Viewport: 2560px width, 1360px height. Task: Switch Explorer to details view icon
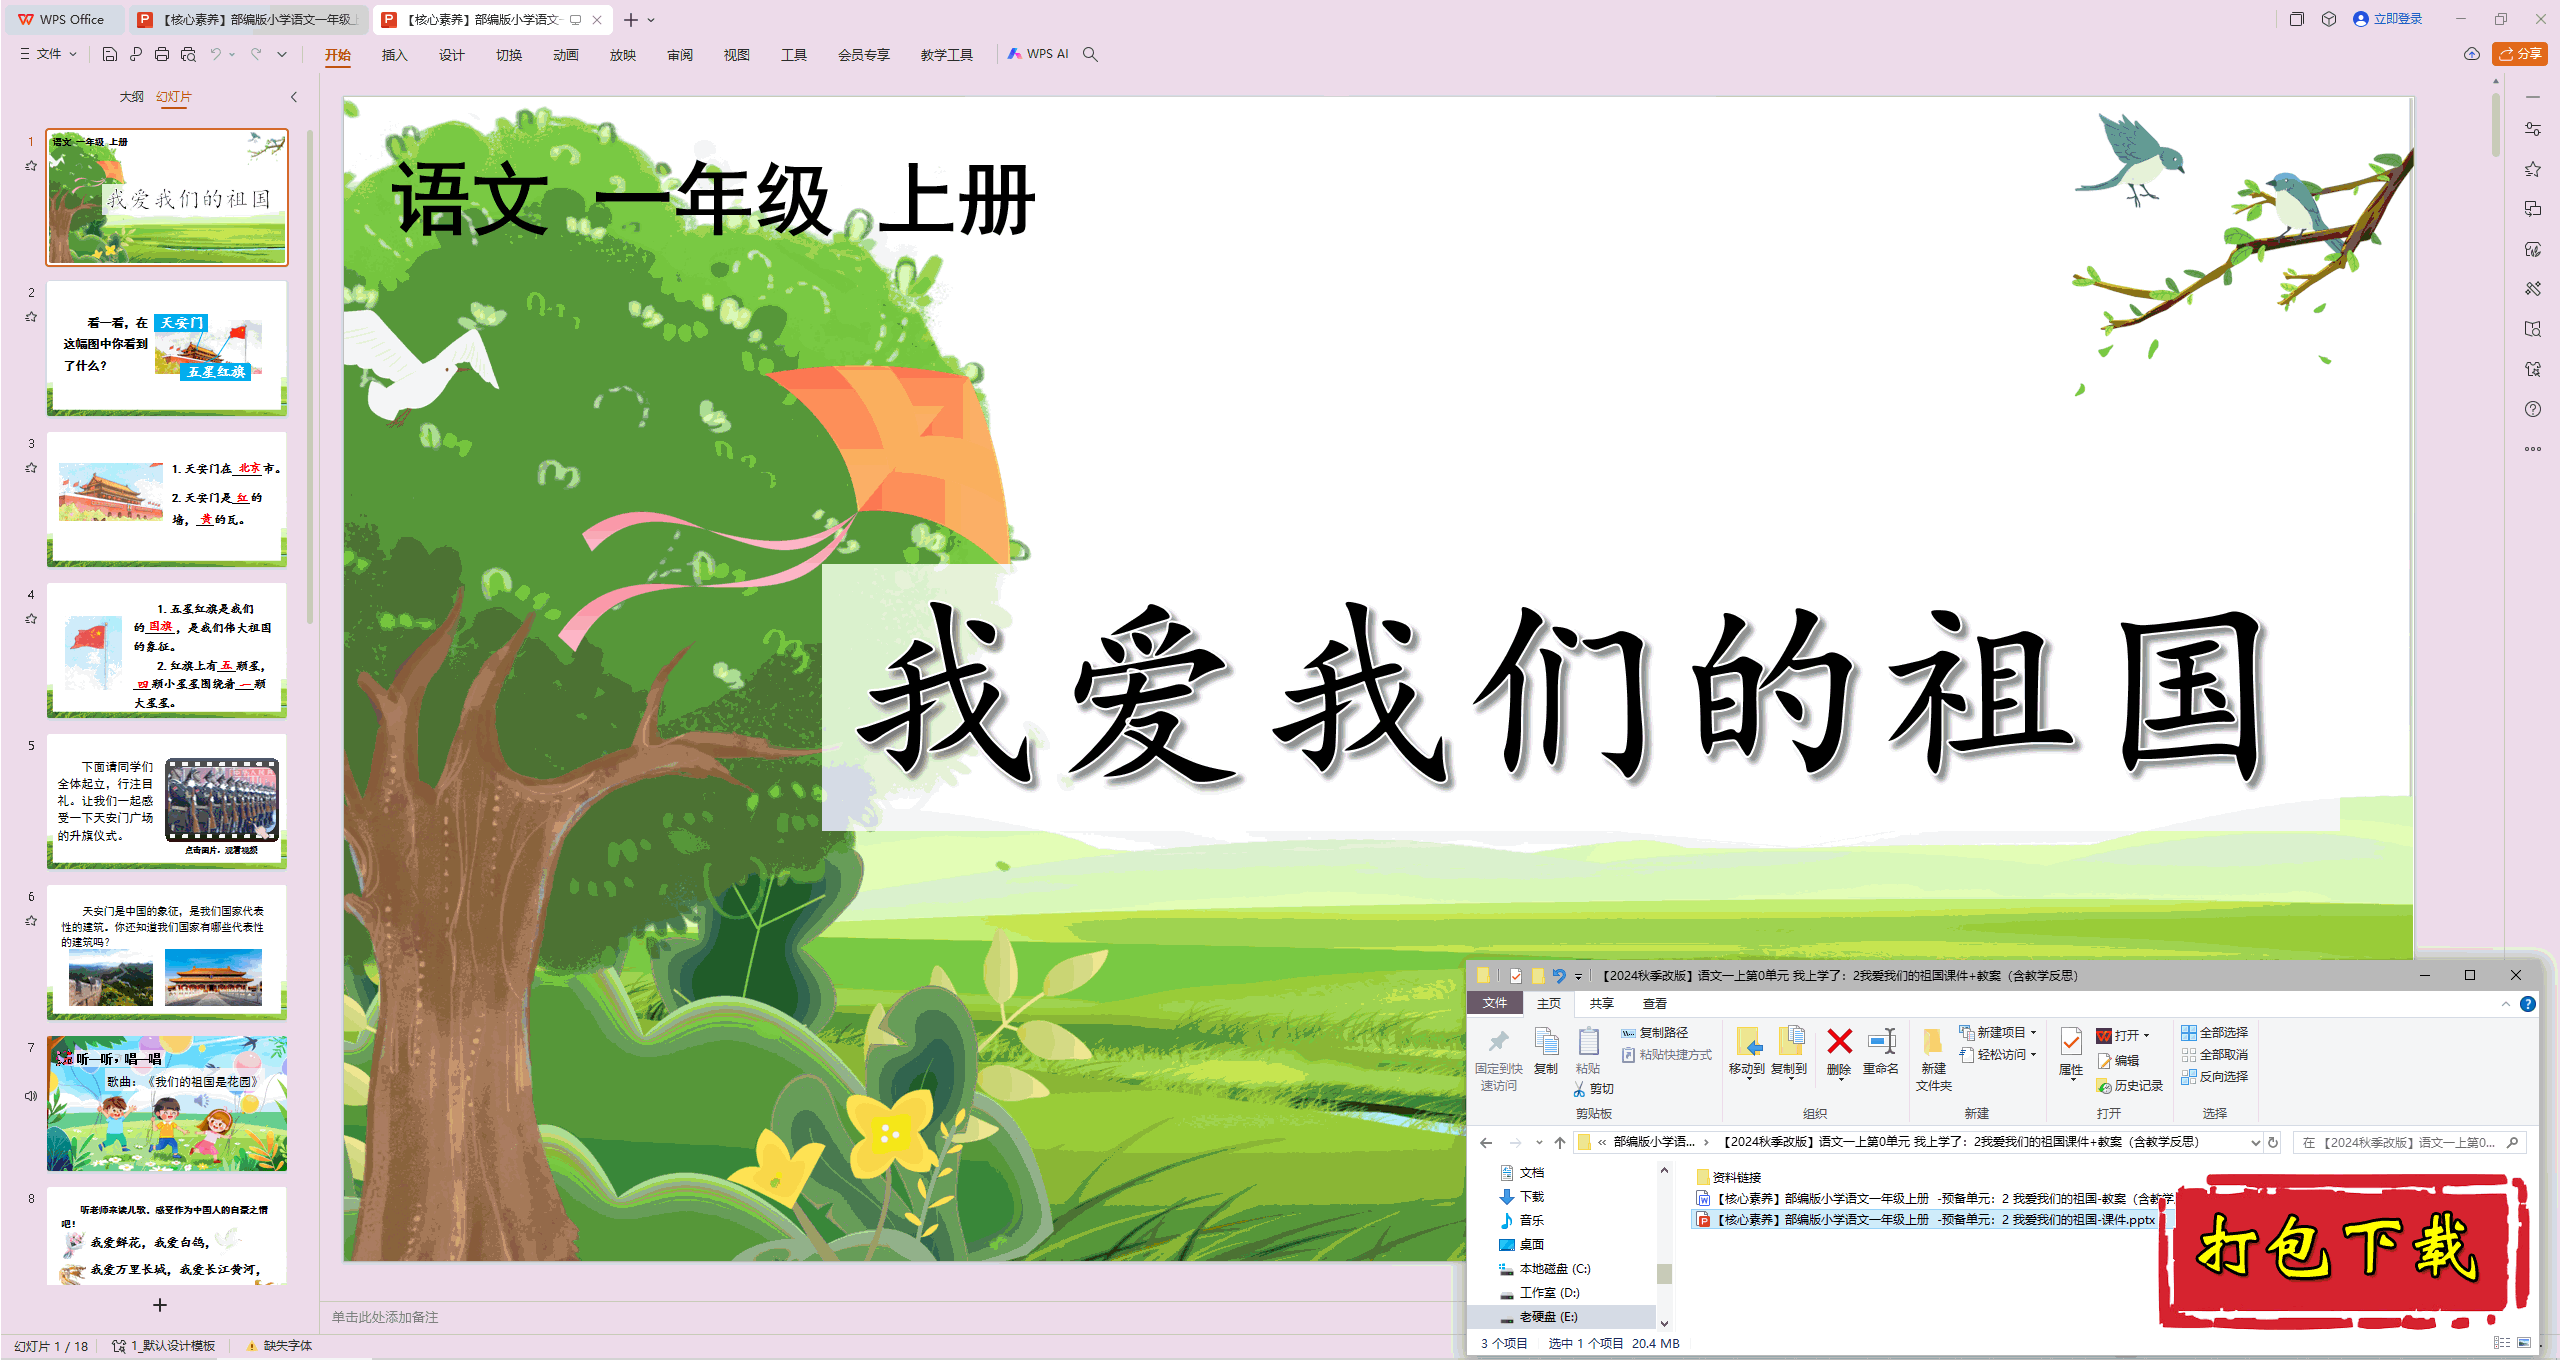pyautogui.click(x=2501, y=1343)
